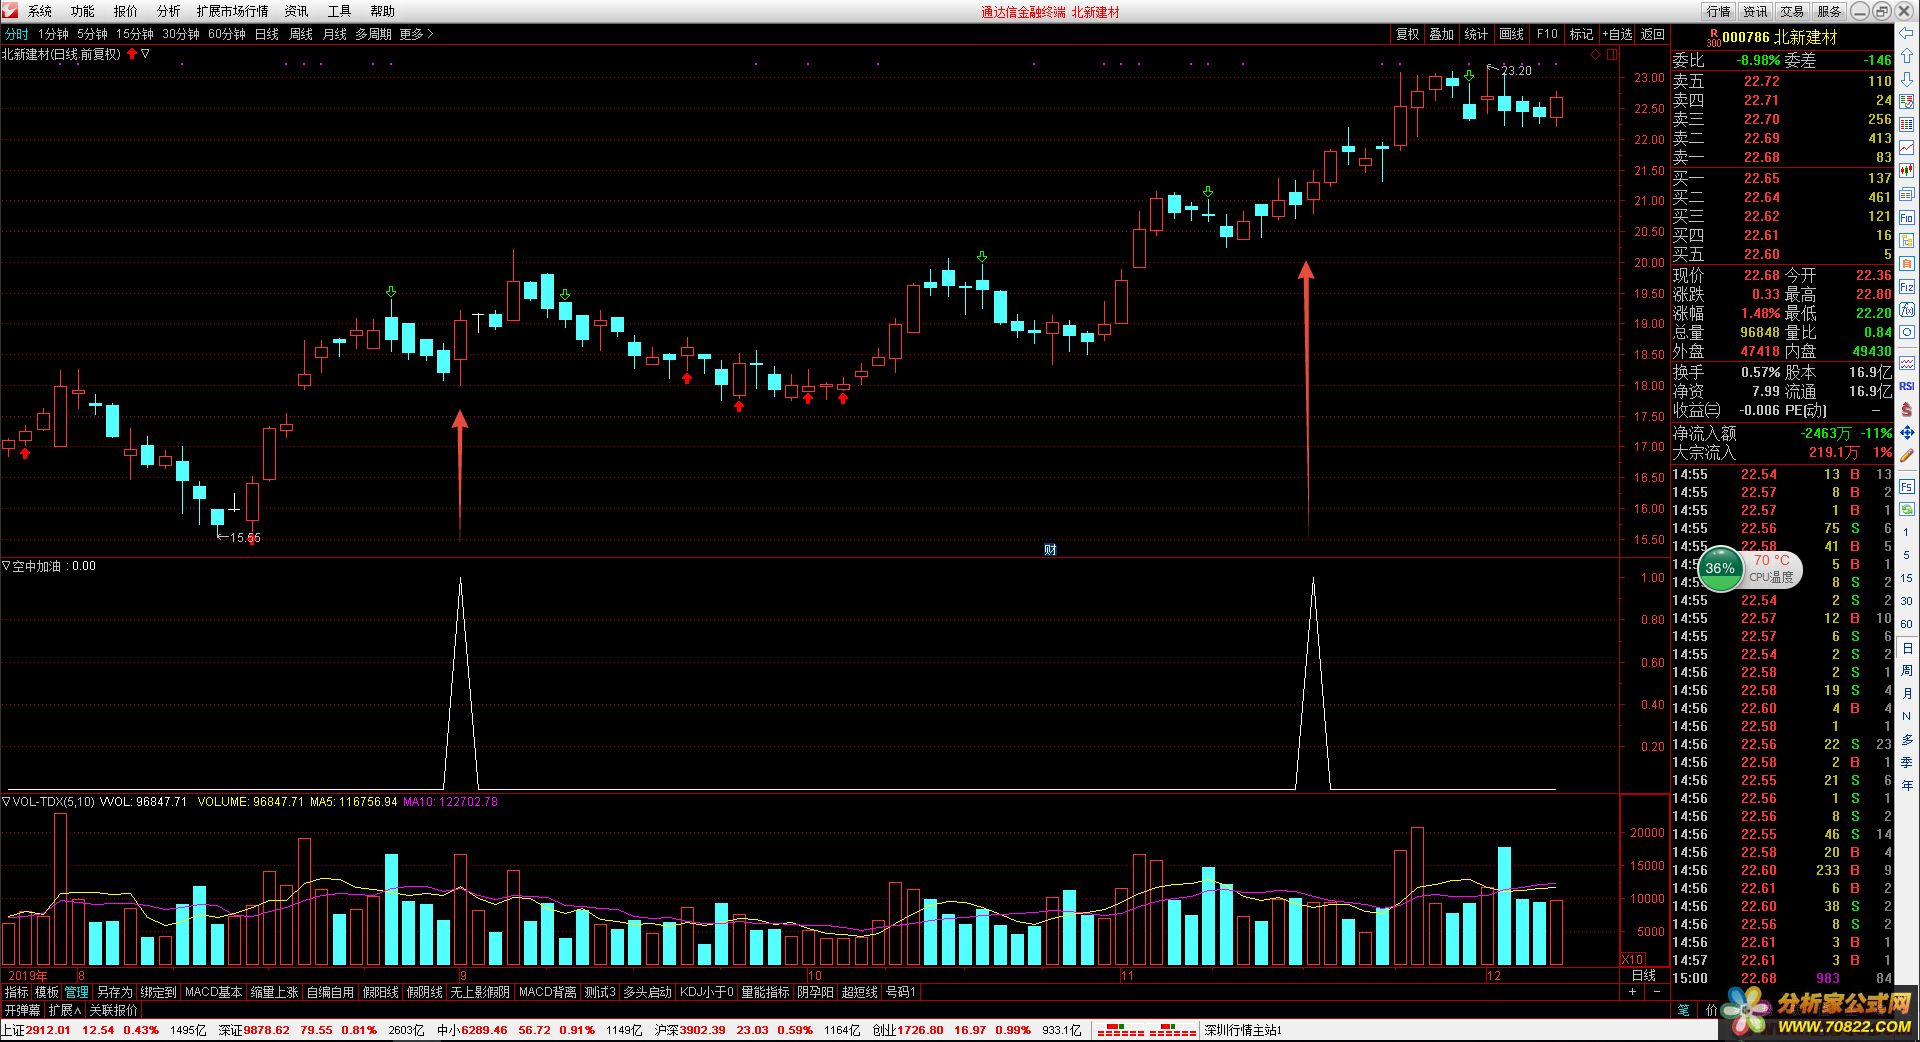The width and height of the screenshot is (1920, 1042).
Task: Click the green refresh icon in sidebar
Action: [1907, 510]
